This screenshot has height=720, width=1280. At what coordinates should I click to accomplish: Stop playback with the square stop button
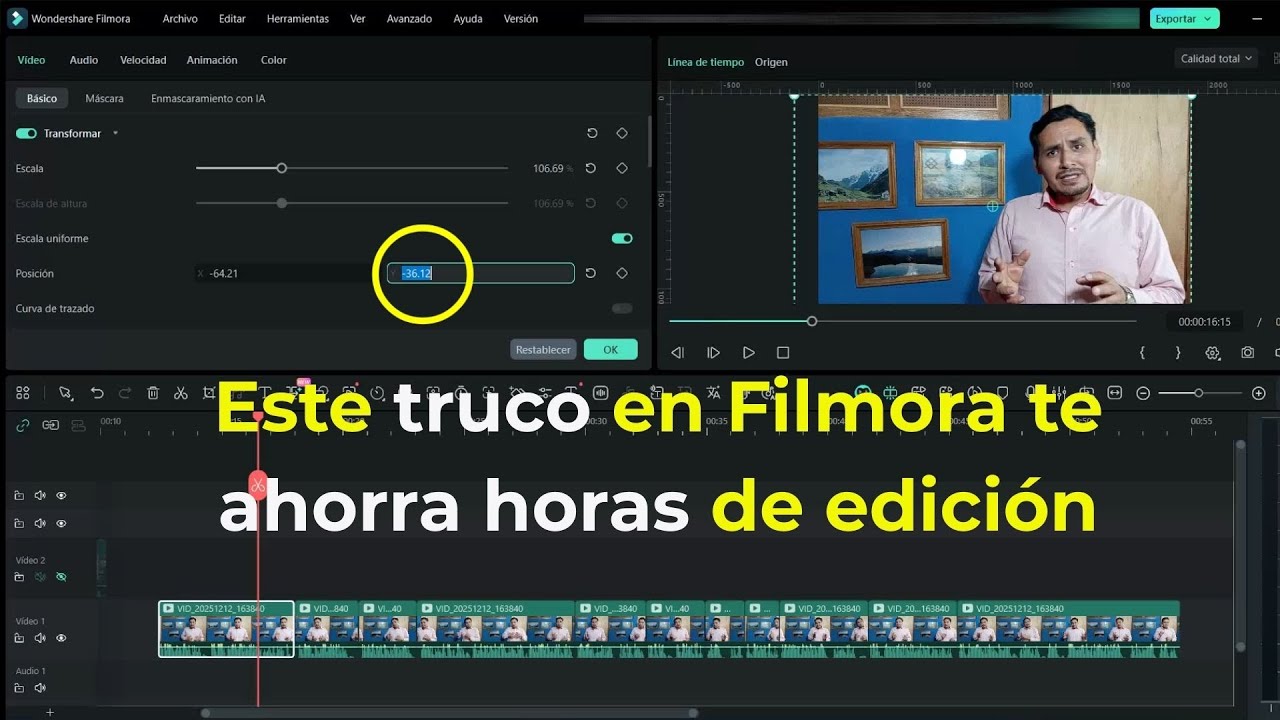point(783,352)
